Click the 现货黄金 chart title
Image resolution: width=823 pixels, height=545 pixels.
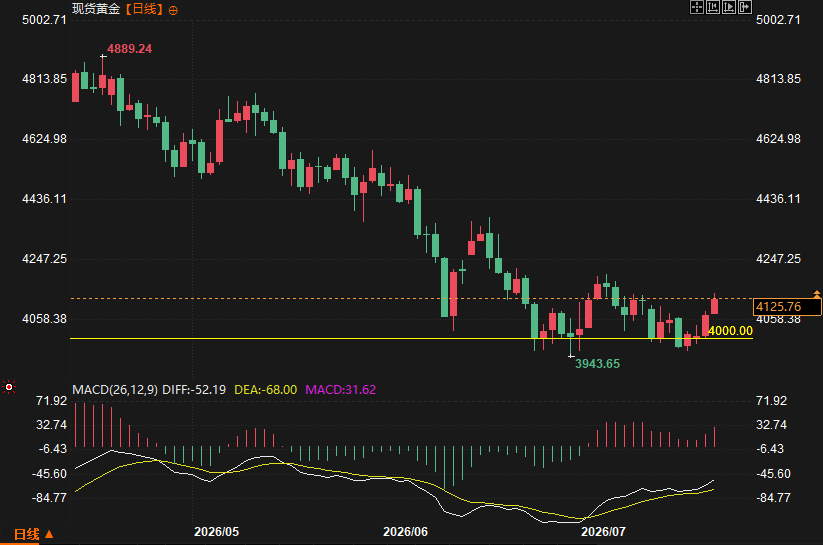(96, 9)
